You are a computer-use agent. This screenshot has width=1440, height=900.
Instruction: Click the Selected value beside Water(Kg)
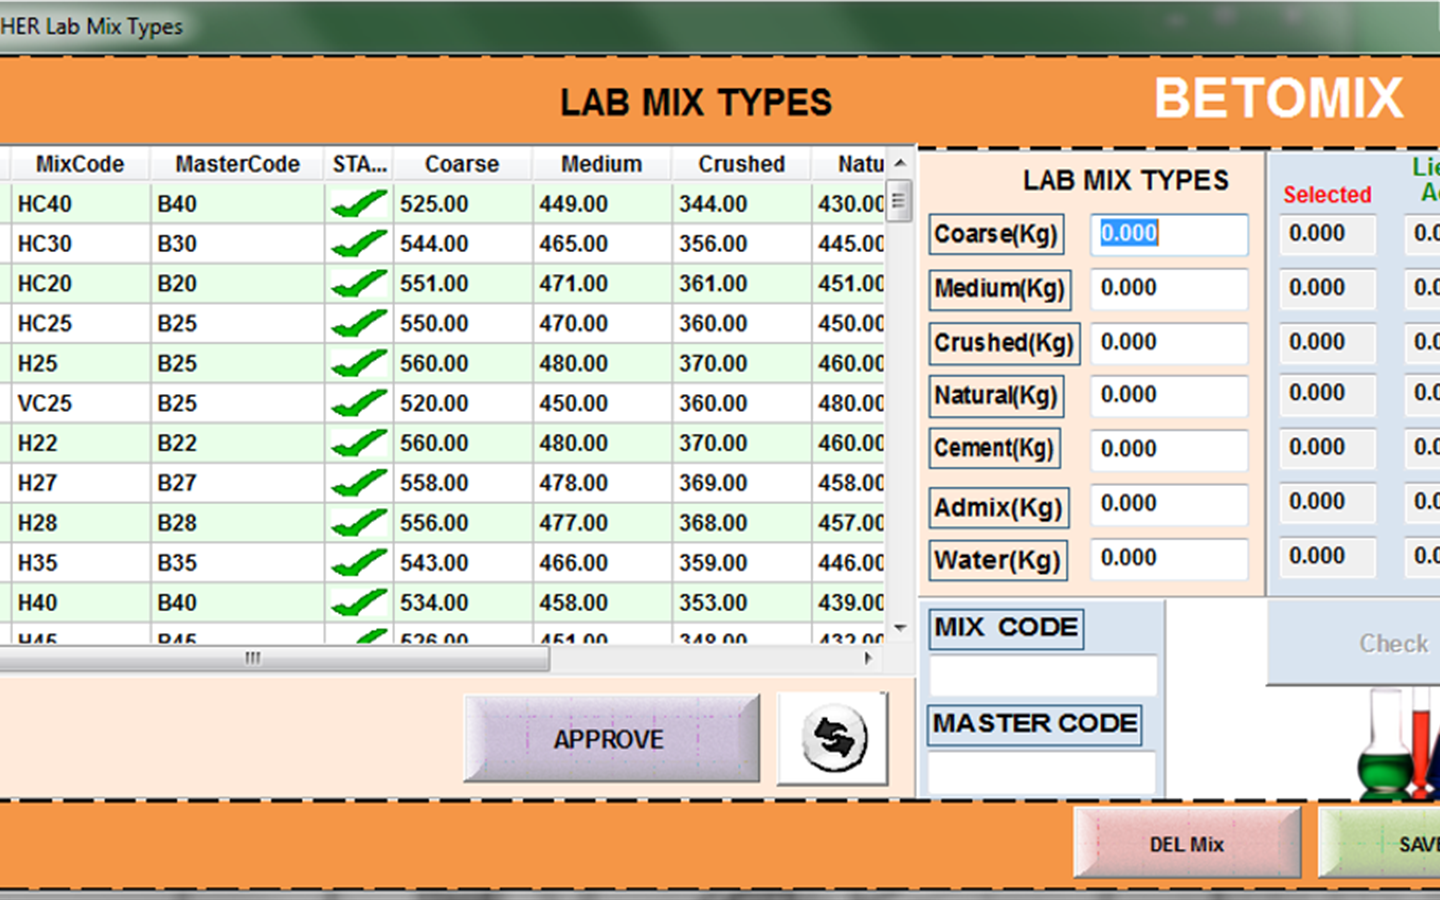click(1327, 556)
